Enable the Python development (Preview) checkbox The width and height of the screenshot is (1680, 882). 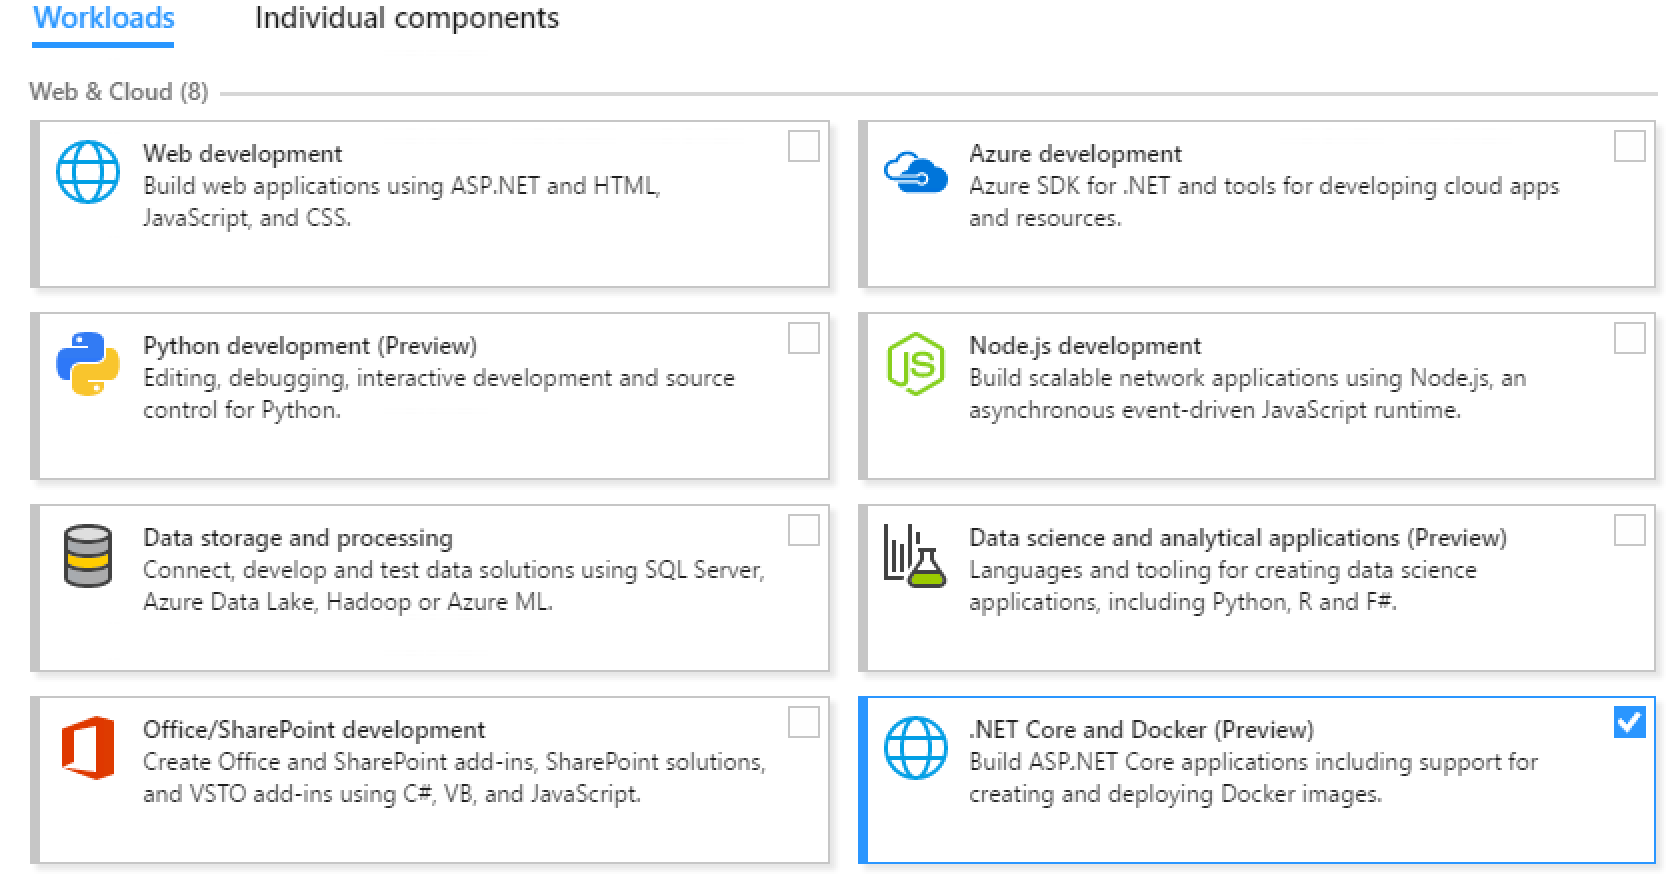803,338
